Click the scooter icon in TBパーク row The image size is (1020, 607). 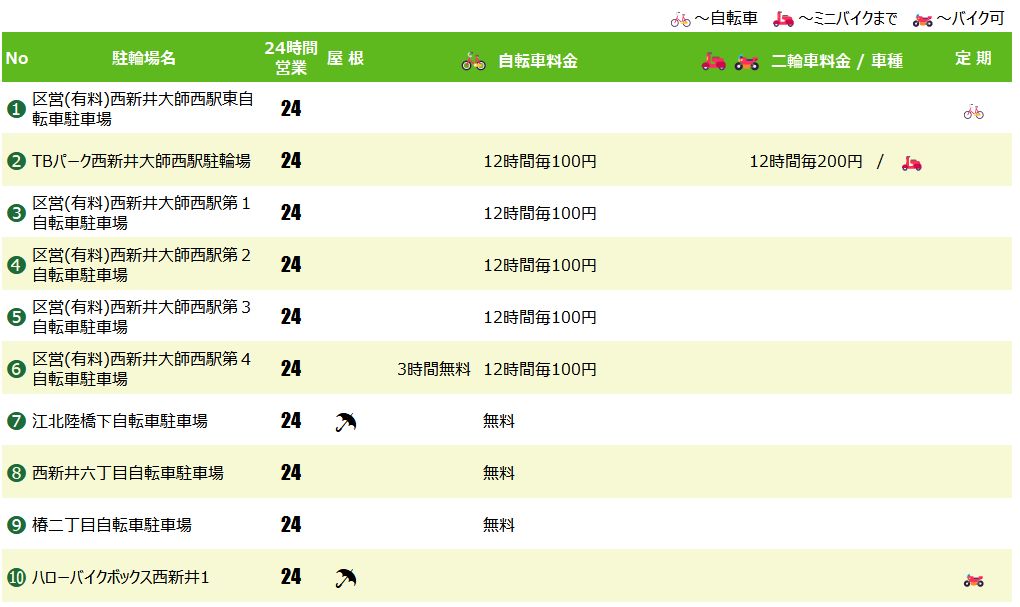pyautogui.click(x=911, y=162)
